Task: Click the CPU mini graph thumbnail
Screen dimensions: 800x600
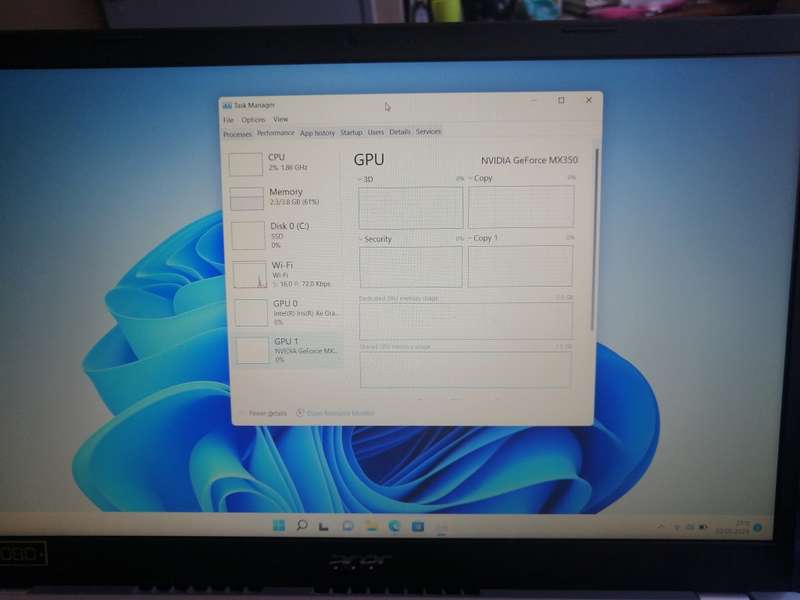Action: (x=245, y=164)
